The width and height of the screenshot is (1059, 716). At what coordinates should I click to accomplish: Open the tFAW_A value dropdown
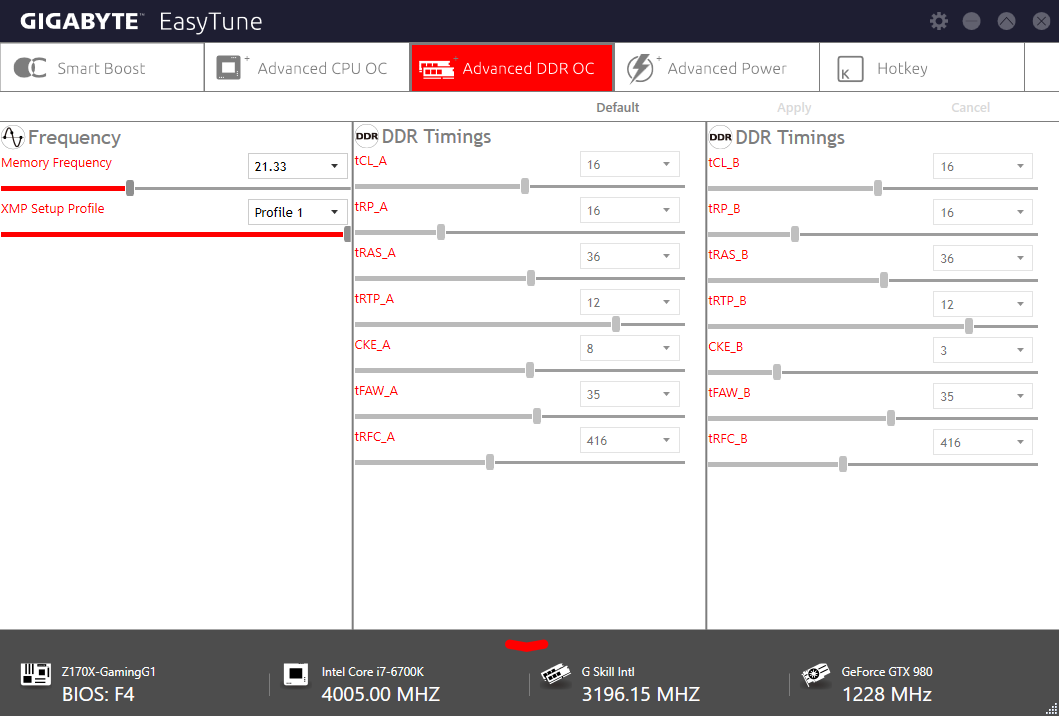tap(629, 394)
